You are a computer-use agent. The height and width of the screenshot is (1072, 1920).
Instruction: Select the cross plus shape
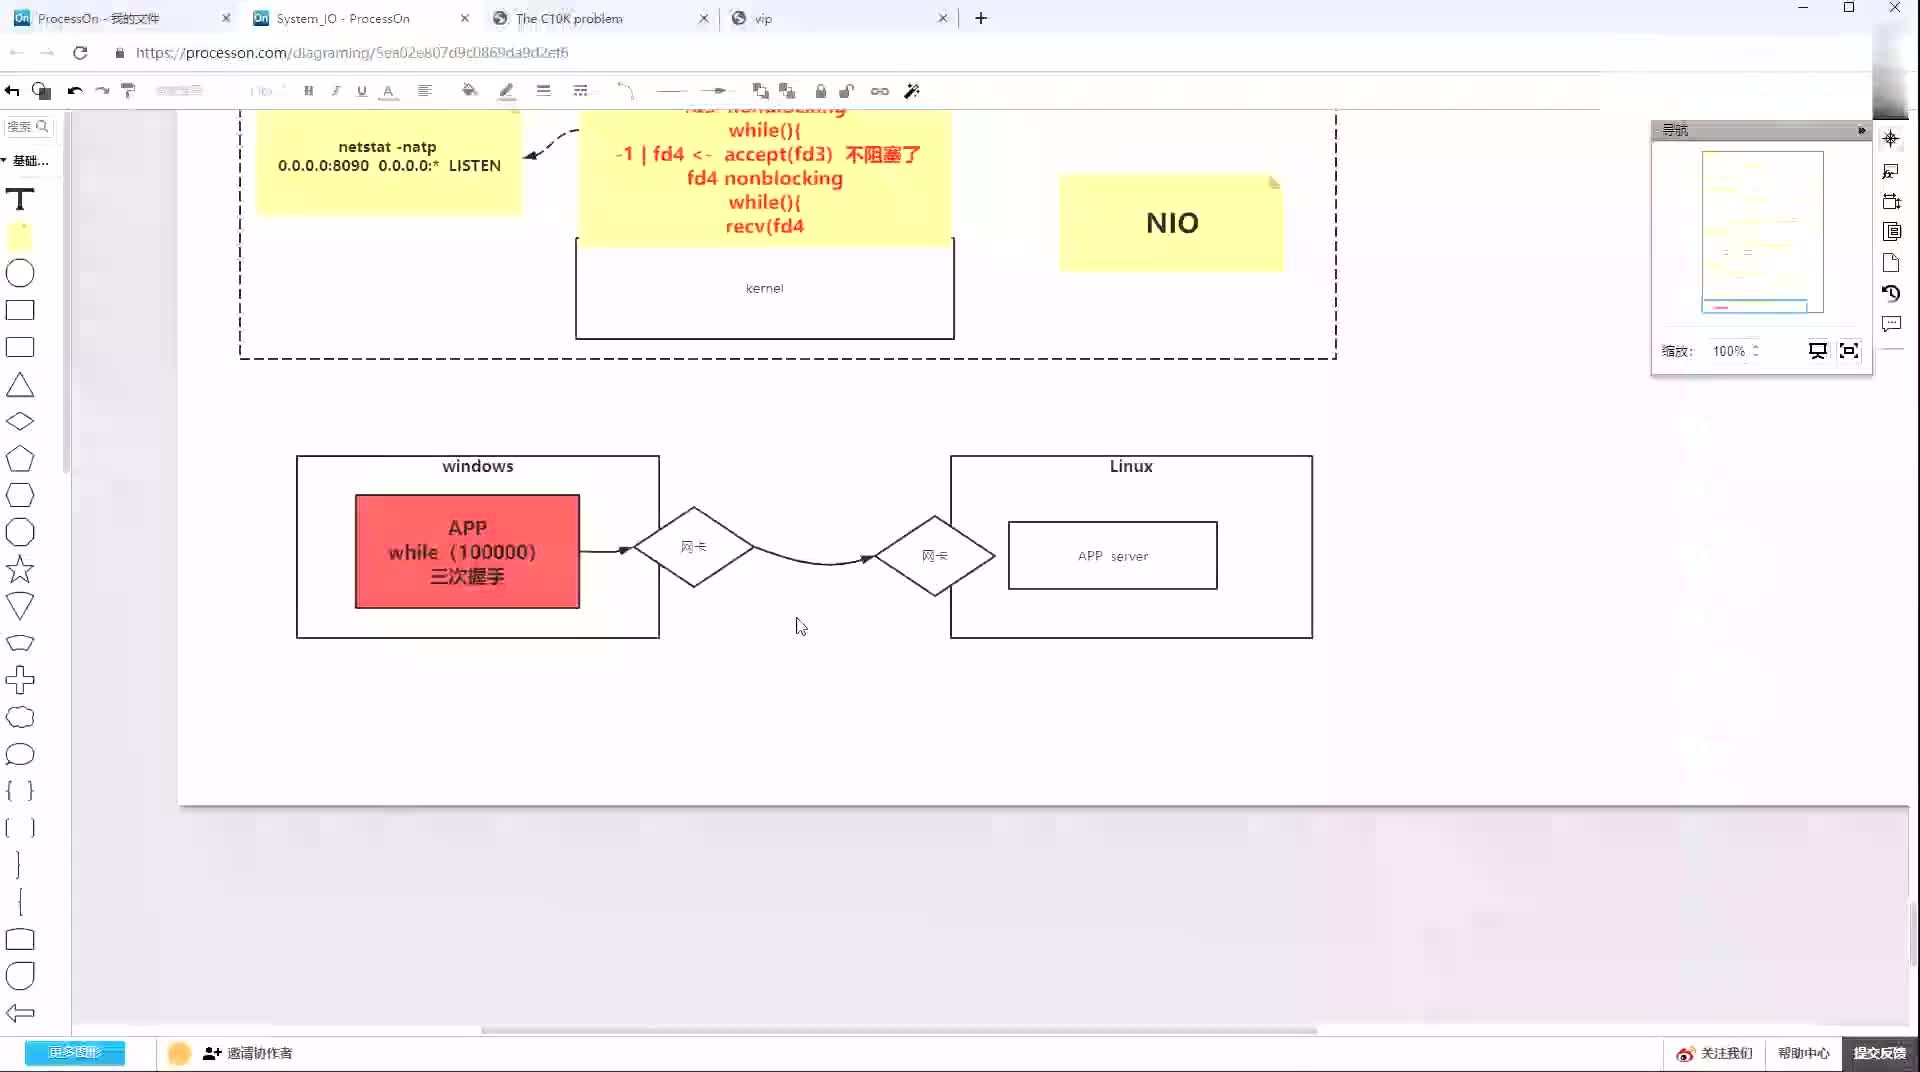(20, 680)
